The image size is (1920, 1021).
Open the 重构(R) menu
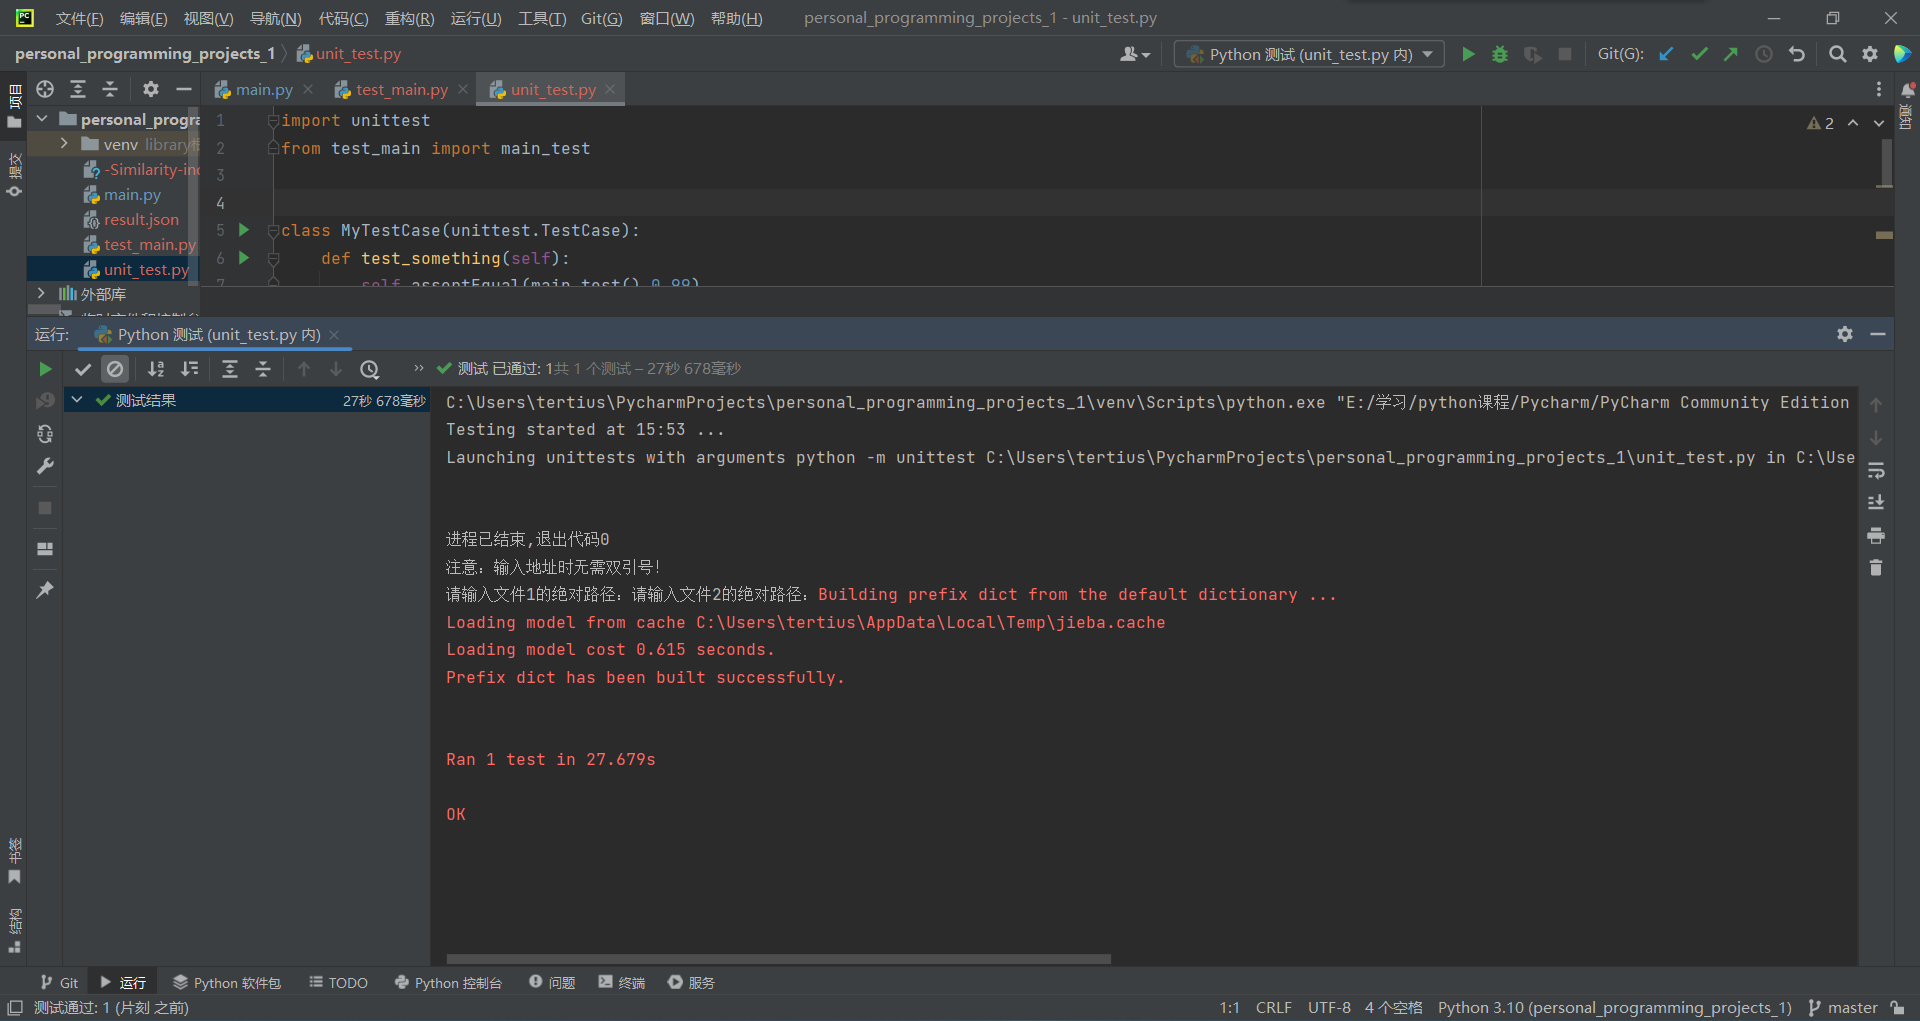[410, 18]
